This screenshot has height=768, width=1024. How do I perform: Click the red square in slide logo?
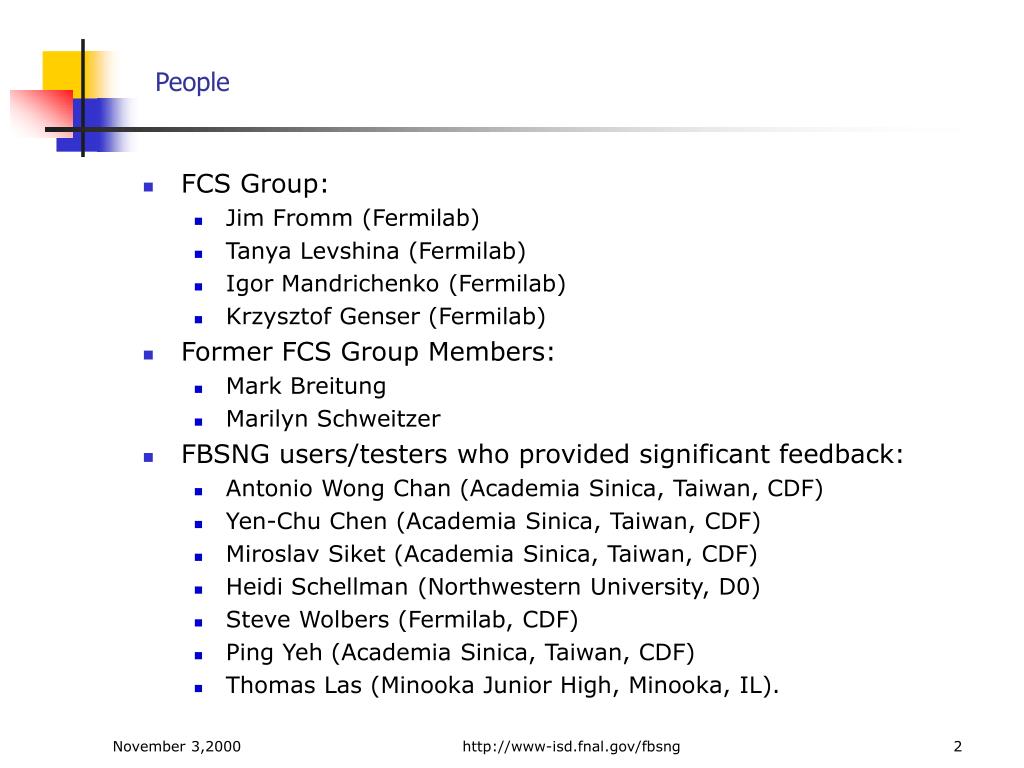point(42,114)
